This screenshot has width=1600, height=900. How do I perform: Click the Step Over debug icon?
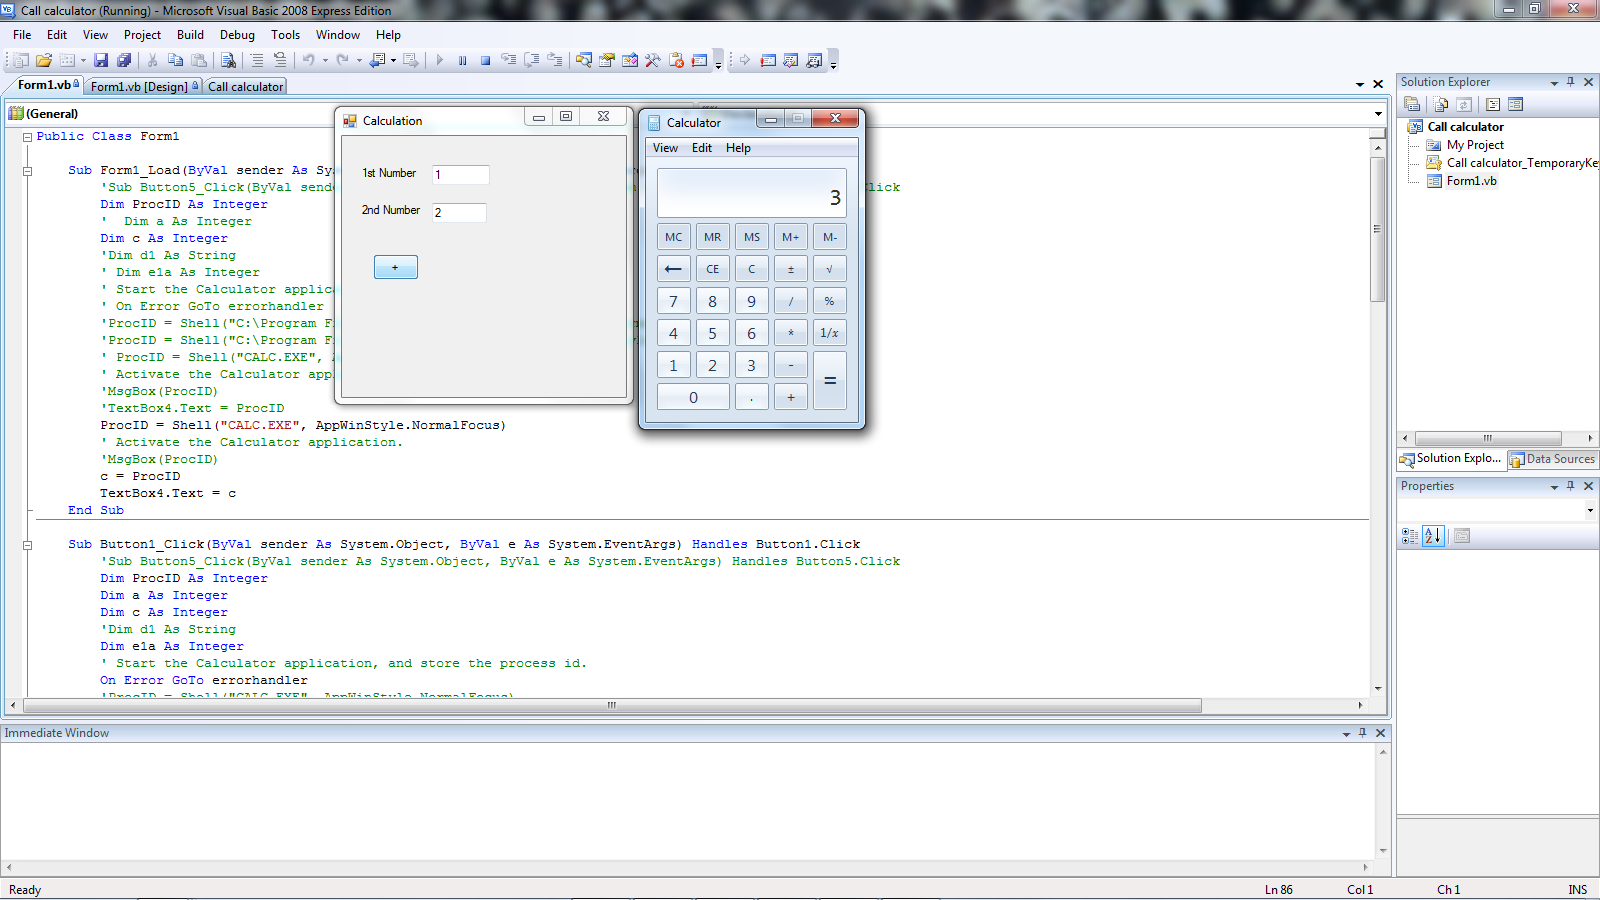532,61
